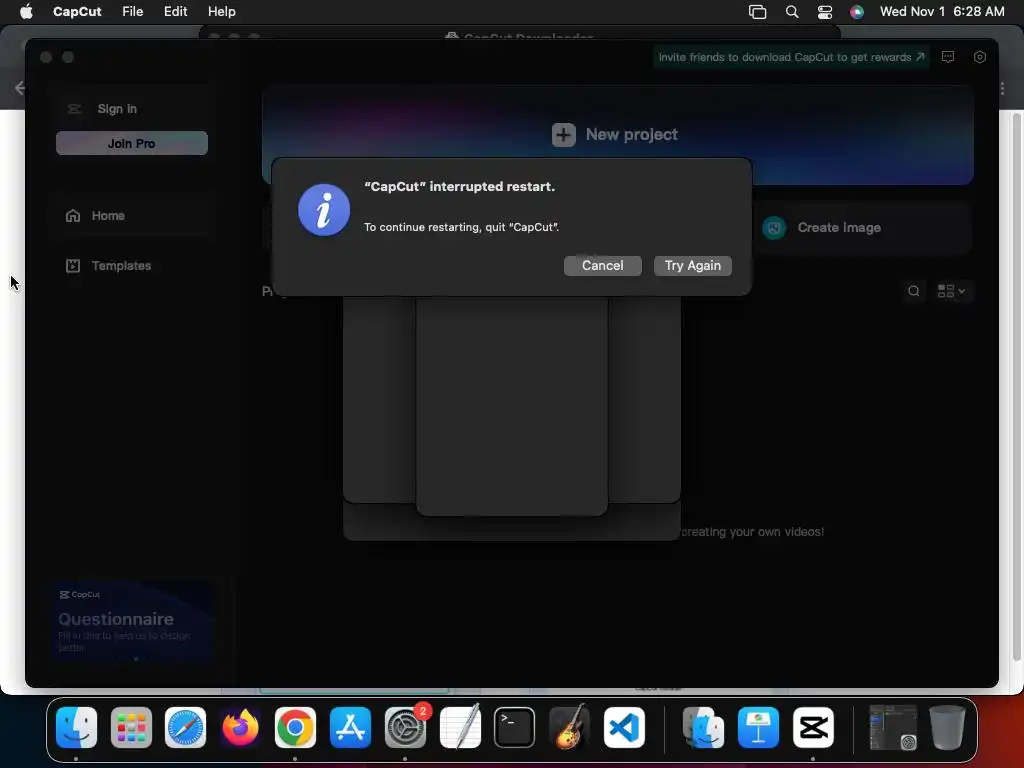Click the Home house icon
Image resolution: width=1024 pixels, height=768 pixels.
click(x=73, y=216)
